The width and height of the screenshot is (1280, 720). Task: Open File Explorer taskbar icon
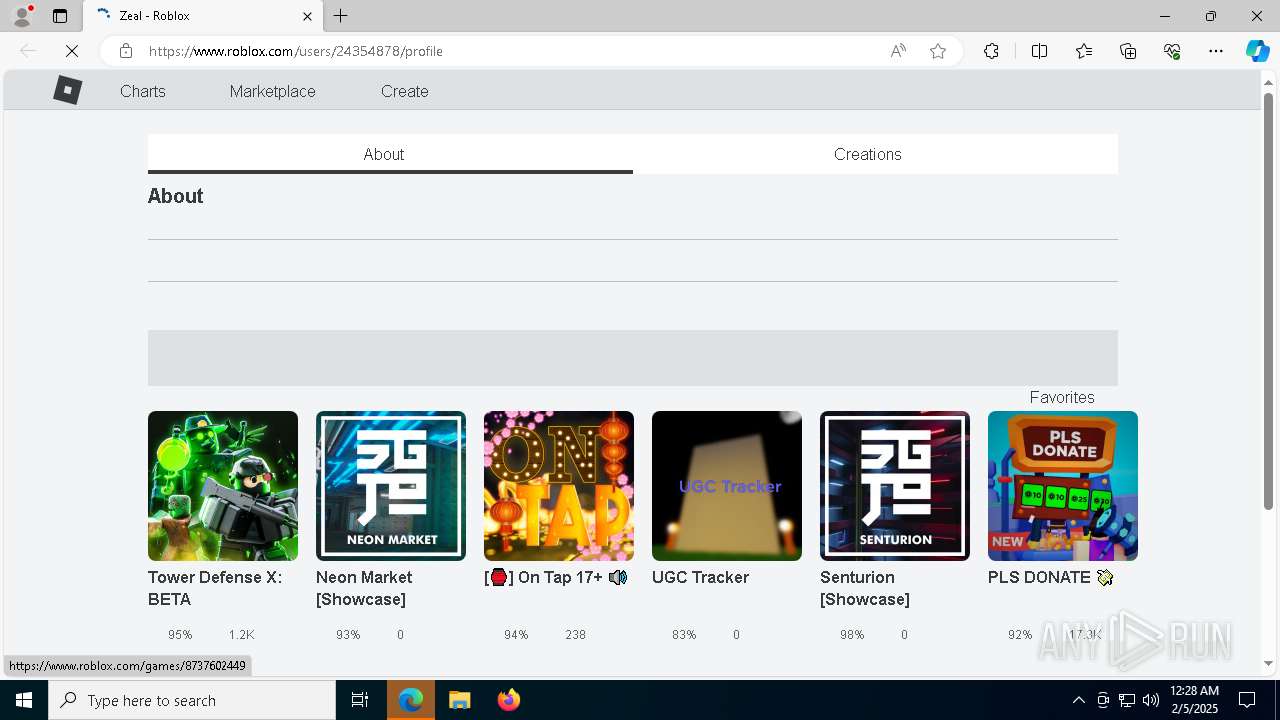pyautogui.click(x=459, y=700)
